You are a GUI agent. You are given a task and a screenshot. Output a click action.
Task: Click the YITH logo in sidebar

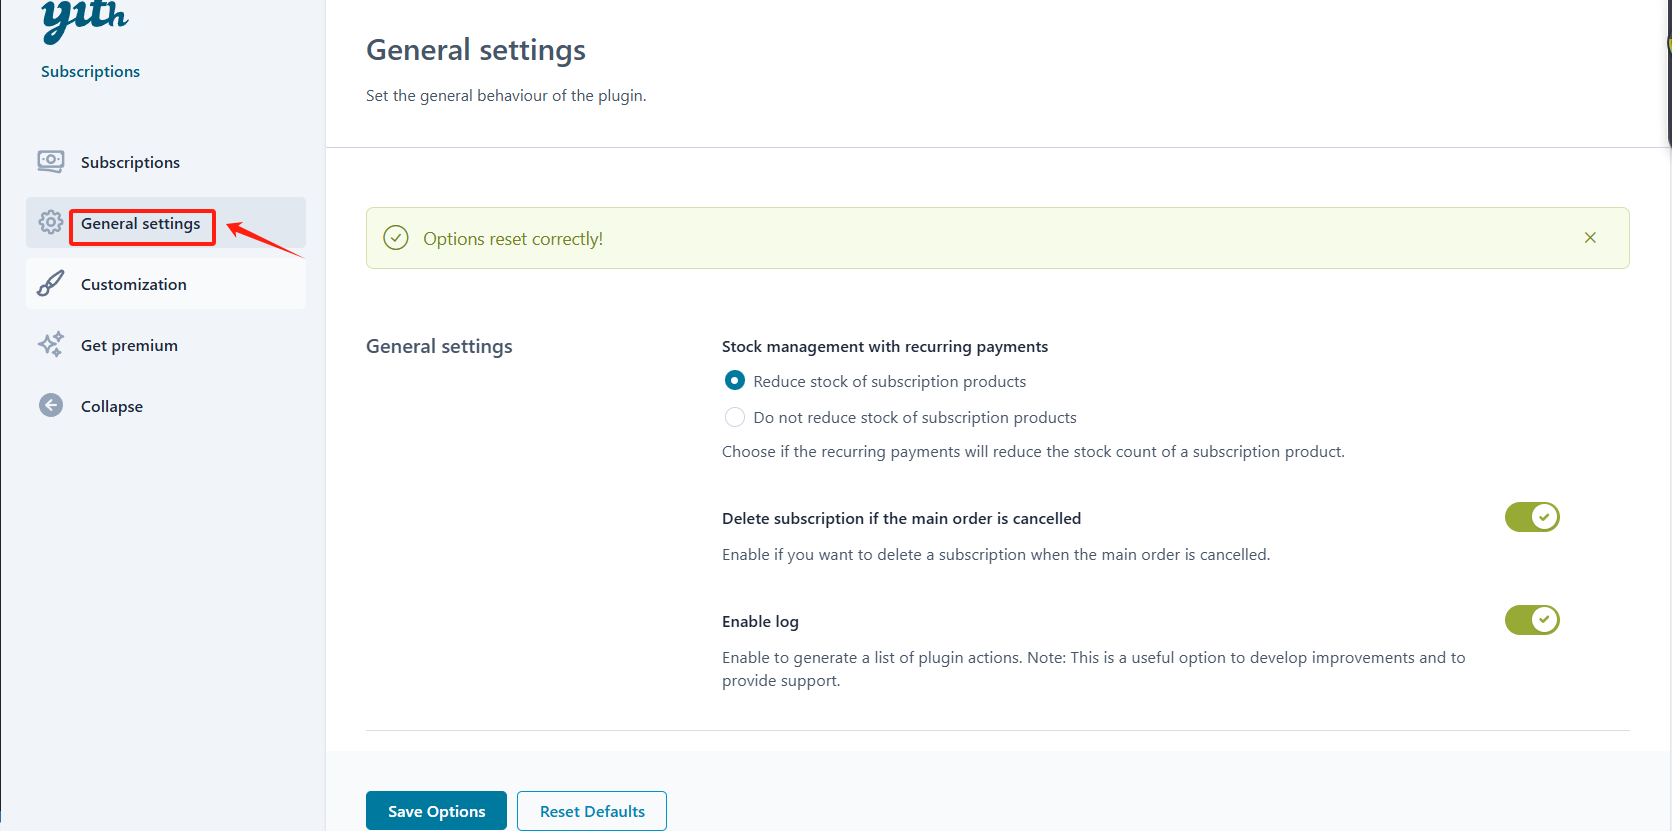pos(85,20)
